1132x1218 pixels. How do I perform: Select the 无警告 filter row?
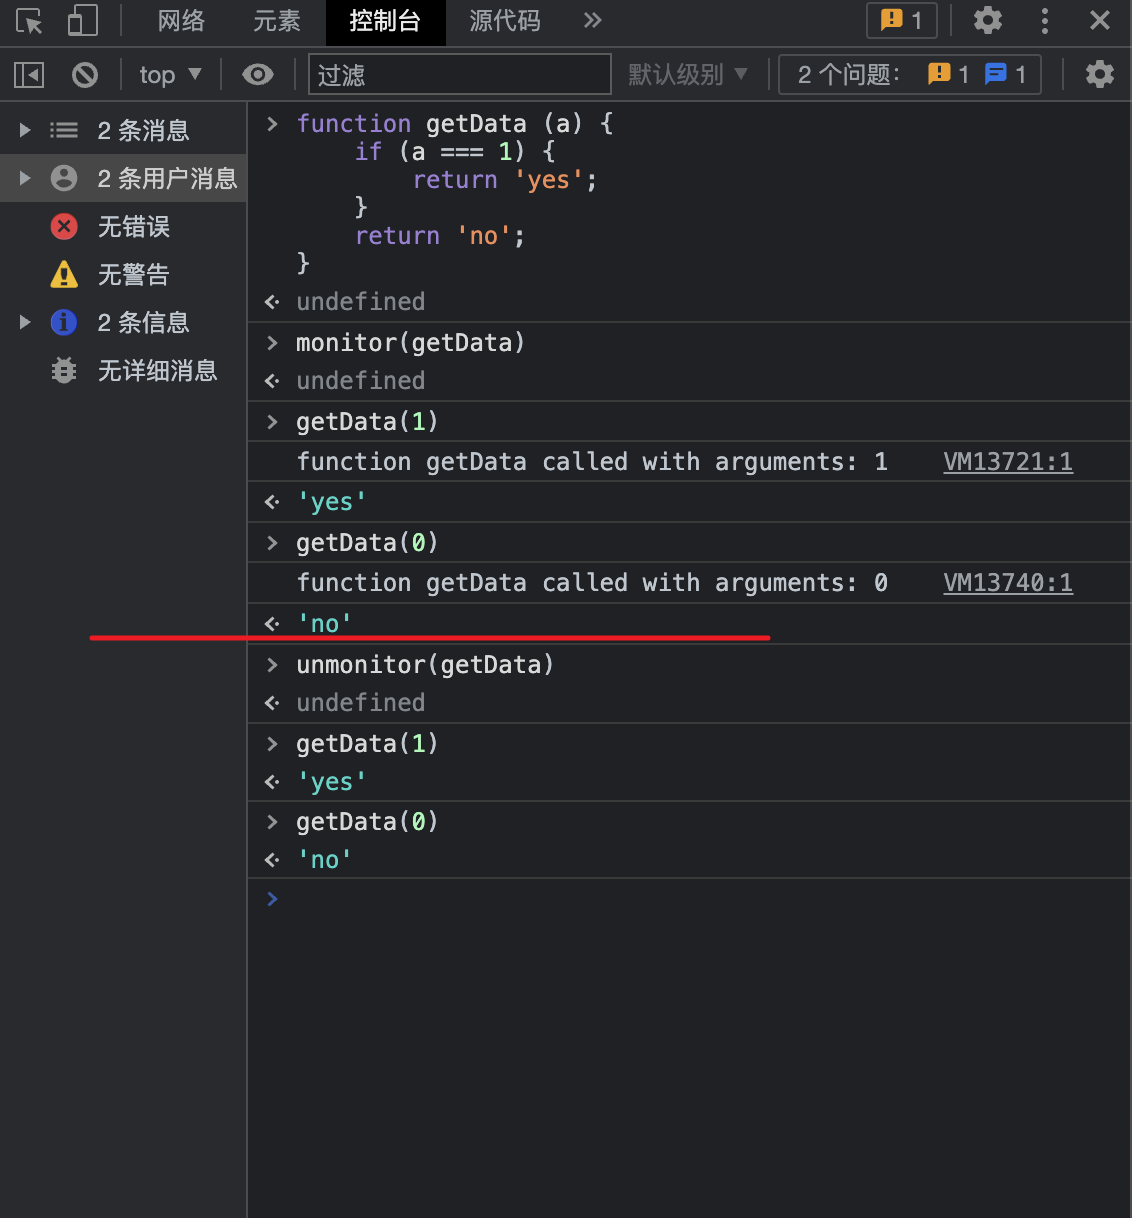pos(124,274)
